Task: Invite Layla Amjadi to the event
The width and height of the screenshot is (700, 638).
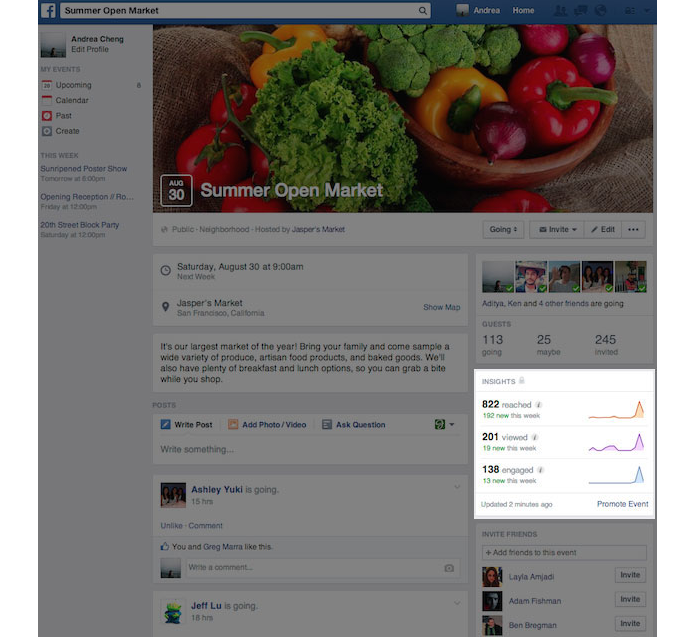Action: [630, 575]
